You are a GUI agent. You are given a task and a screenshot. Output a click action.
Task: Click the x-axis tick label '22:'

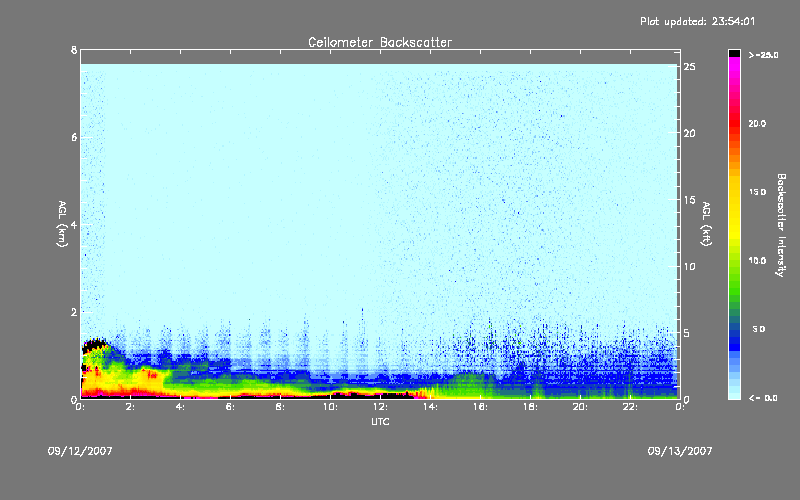coord(630,407)
